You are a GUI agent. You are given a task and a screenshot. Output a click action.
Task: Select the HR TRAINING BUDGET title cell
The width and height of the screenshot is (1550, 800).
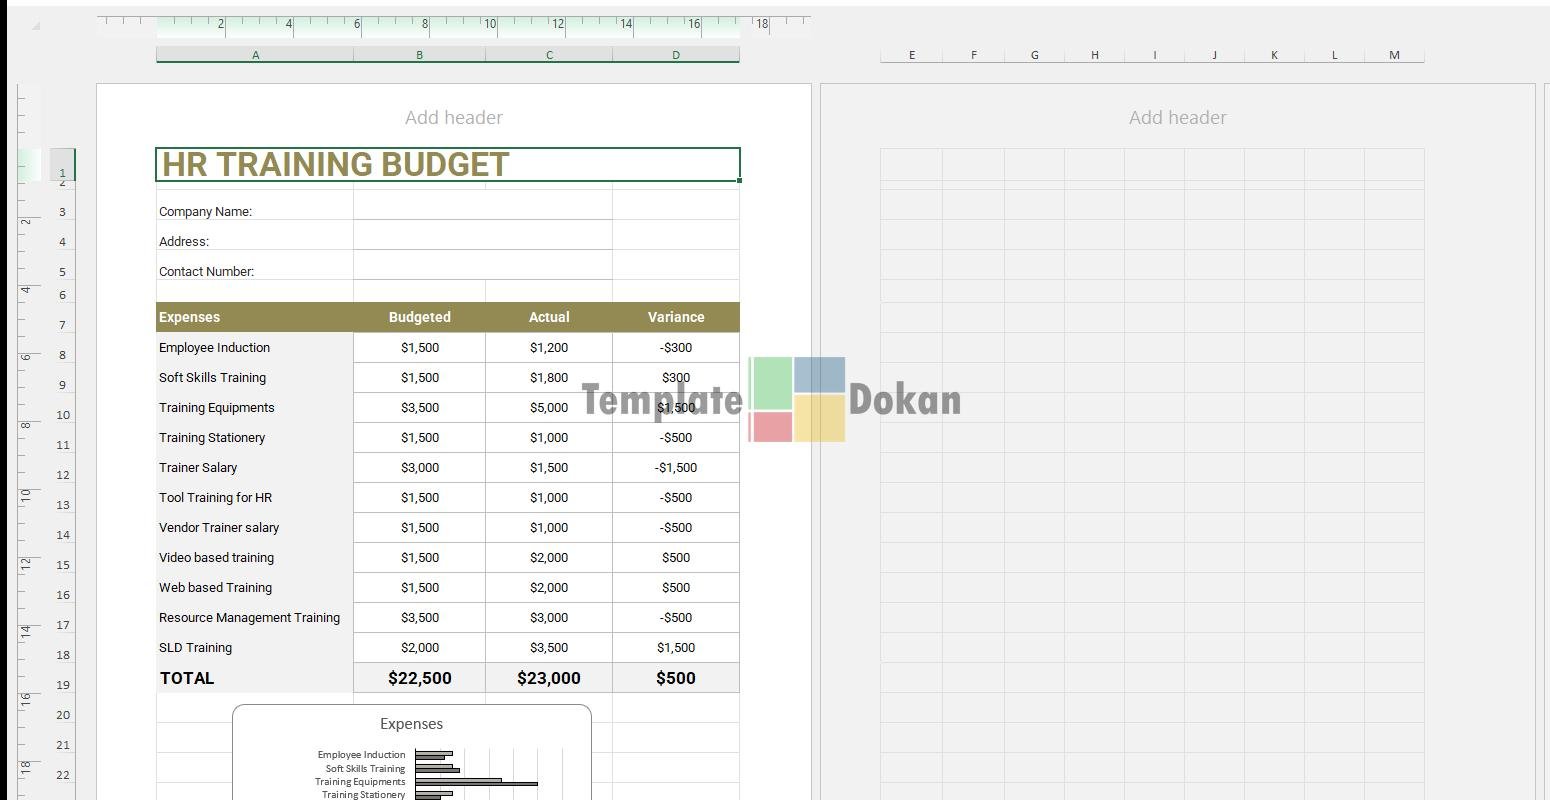[447, 165]
